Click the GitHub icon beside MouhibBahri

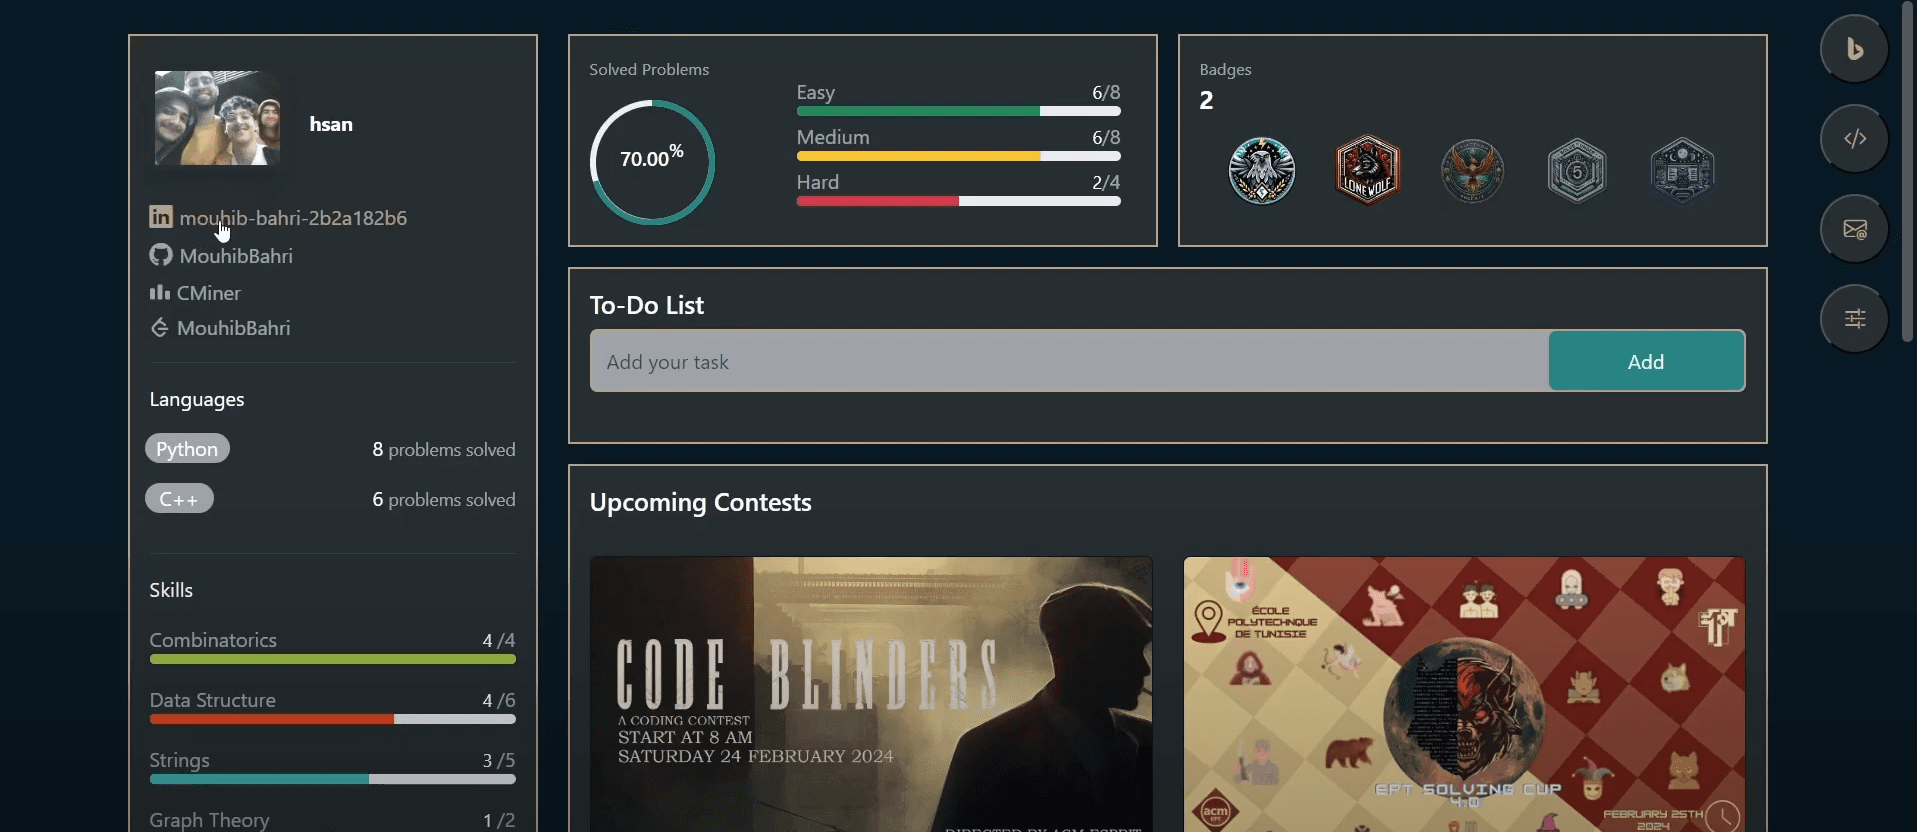coord(161,255)
